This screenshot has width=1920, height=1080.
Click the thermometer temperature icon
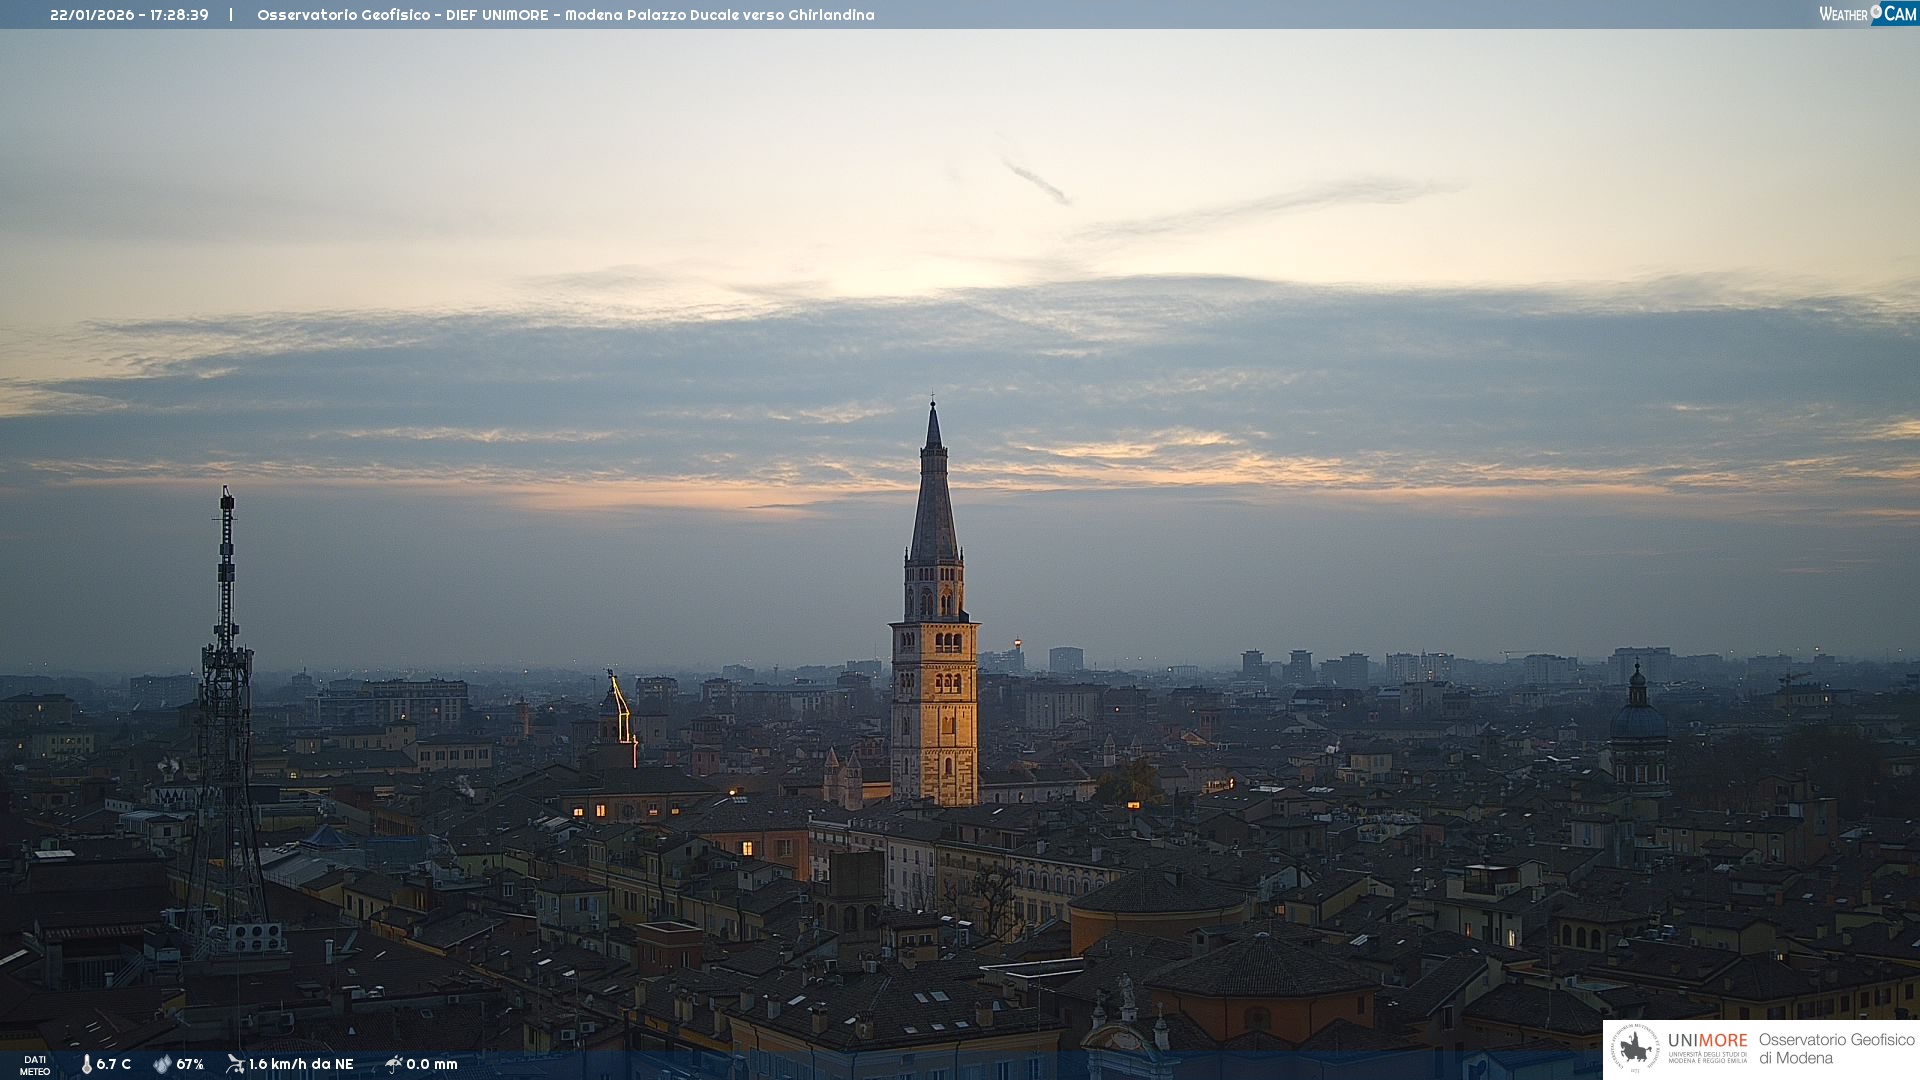click(86, 1064)
